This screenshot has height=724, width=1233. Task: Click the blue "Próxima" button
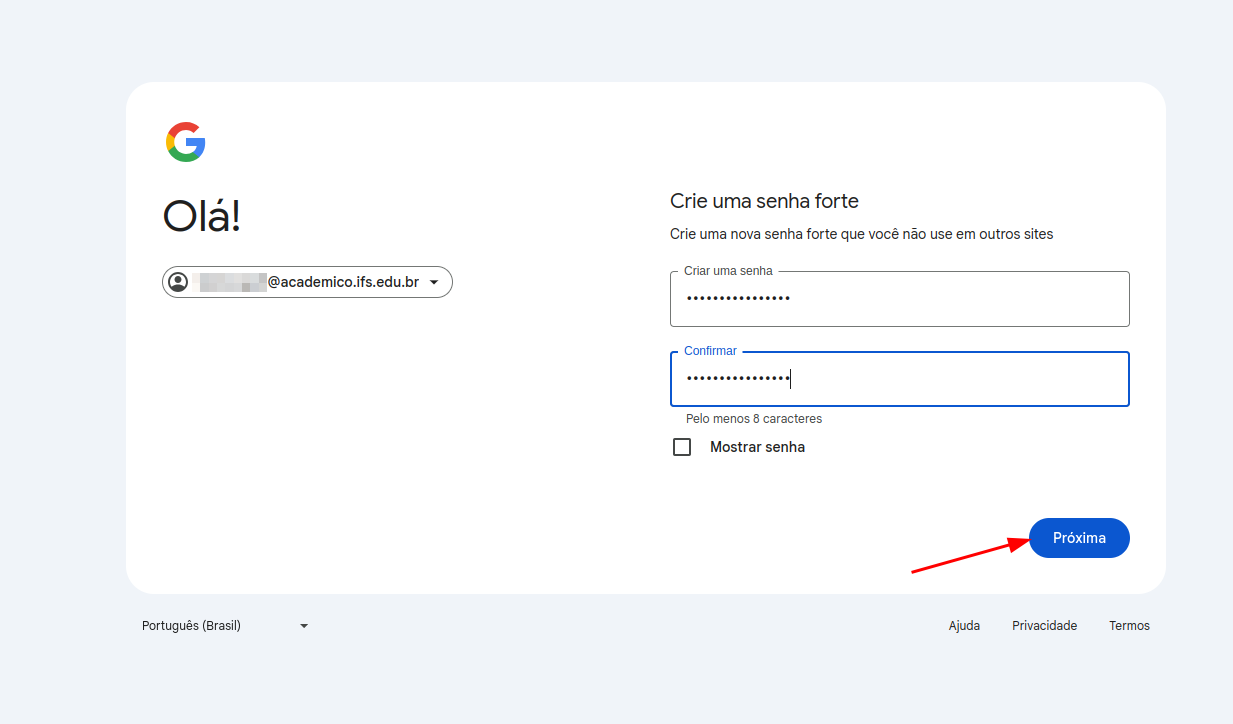tap(1079, 538)
